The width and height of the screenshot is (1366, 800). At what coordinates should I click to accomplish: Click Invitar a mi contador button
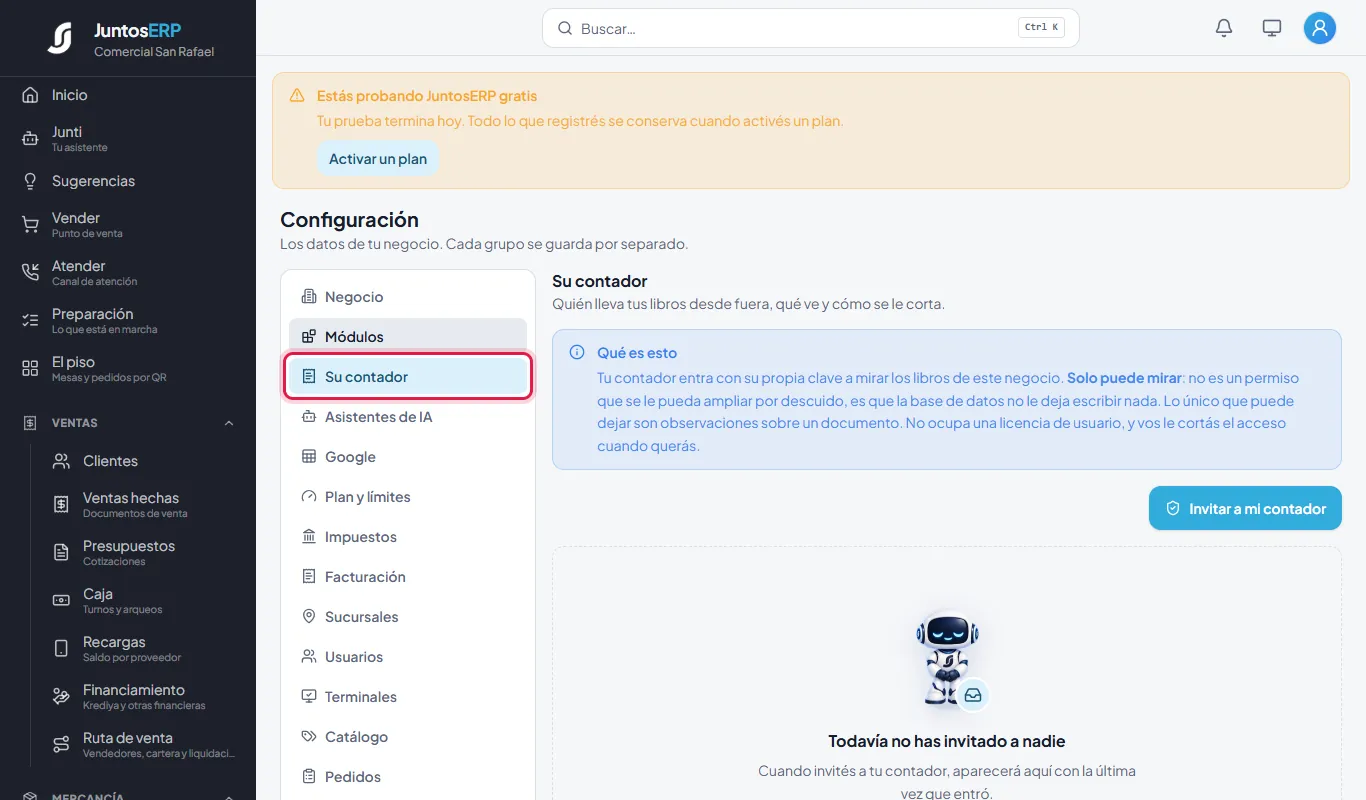coord(1245,508)
